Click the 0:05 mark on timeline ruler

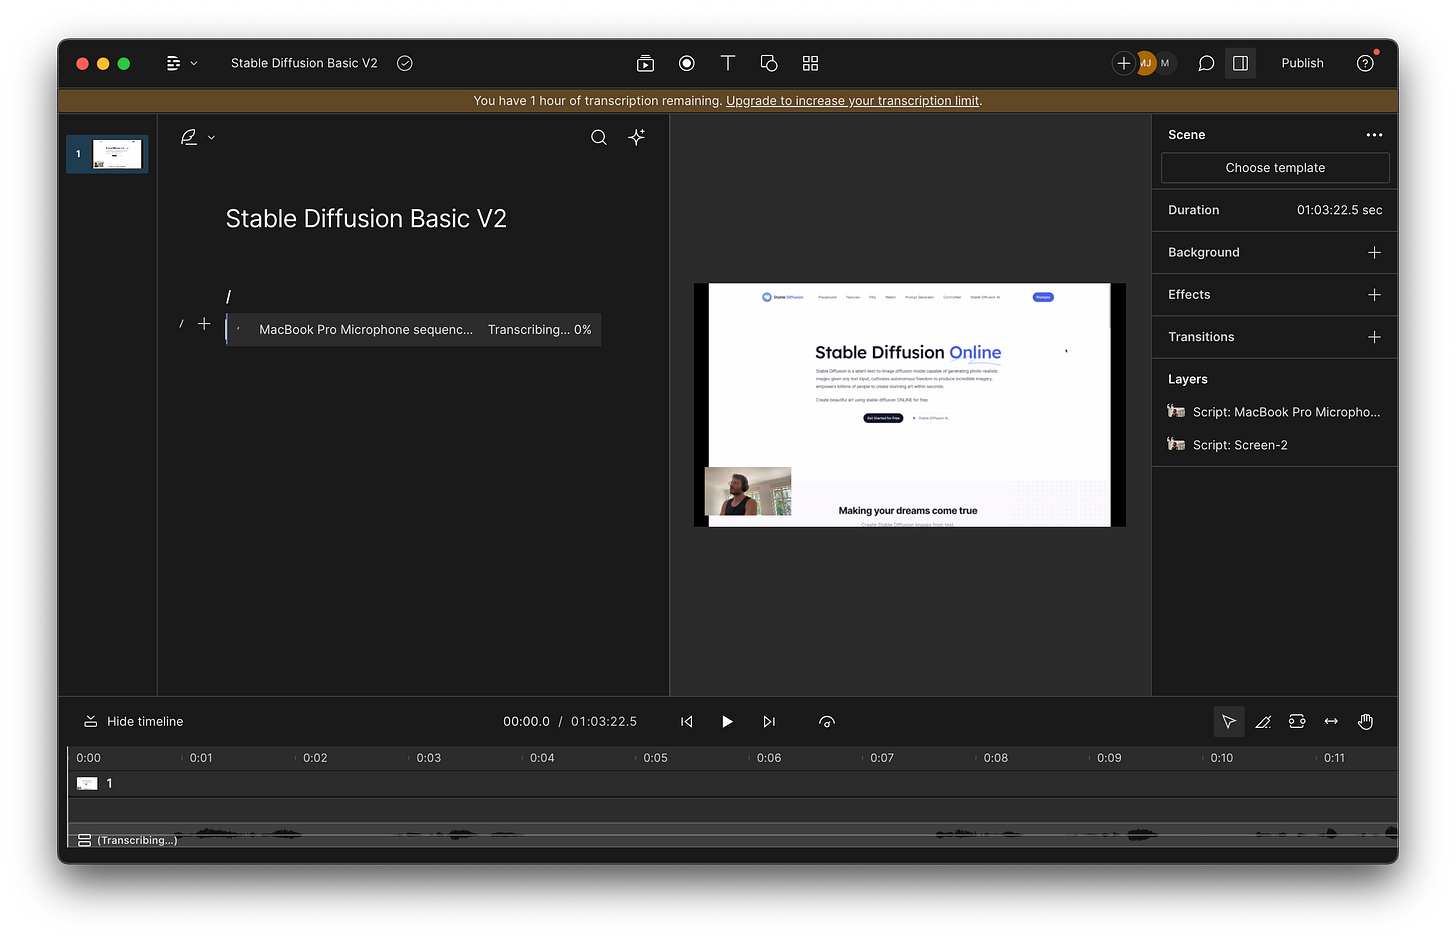coord(655,758)
